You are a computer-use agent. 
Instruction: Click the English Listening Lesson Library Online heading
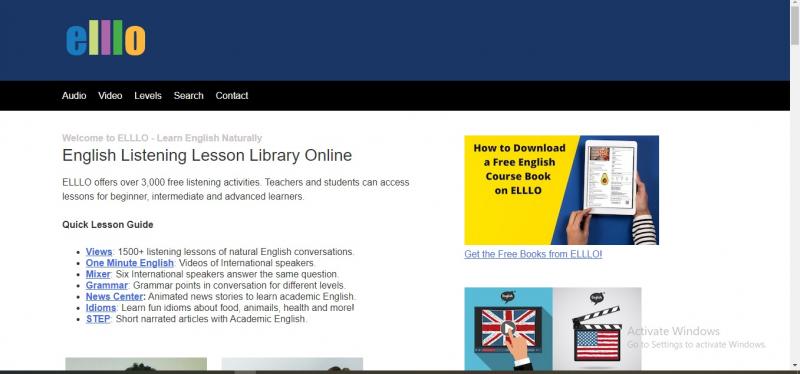tap(207, 155)
